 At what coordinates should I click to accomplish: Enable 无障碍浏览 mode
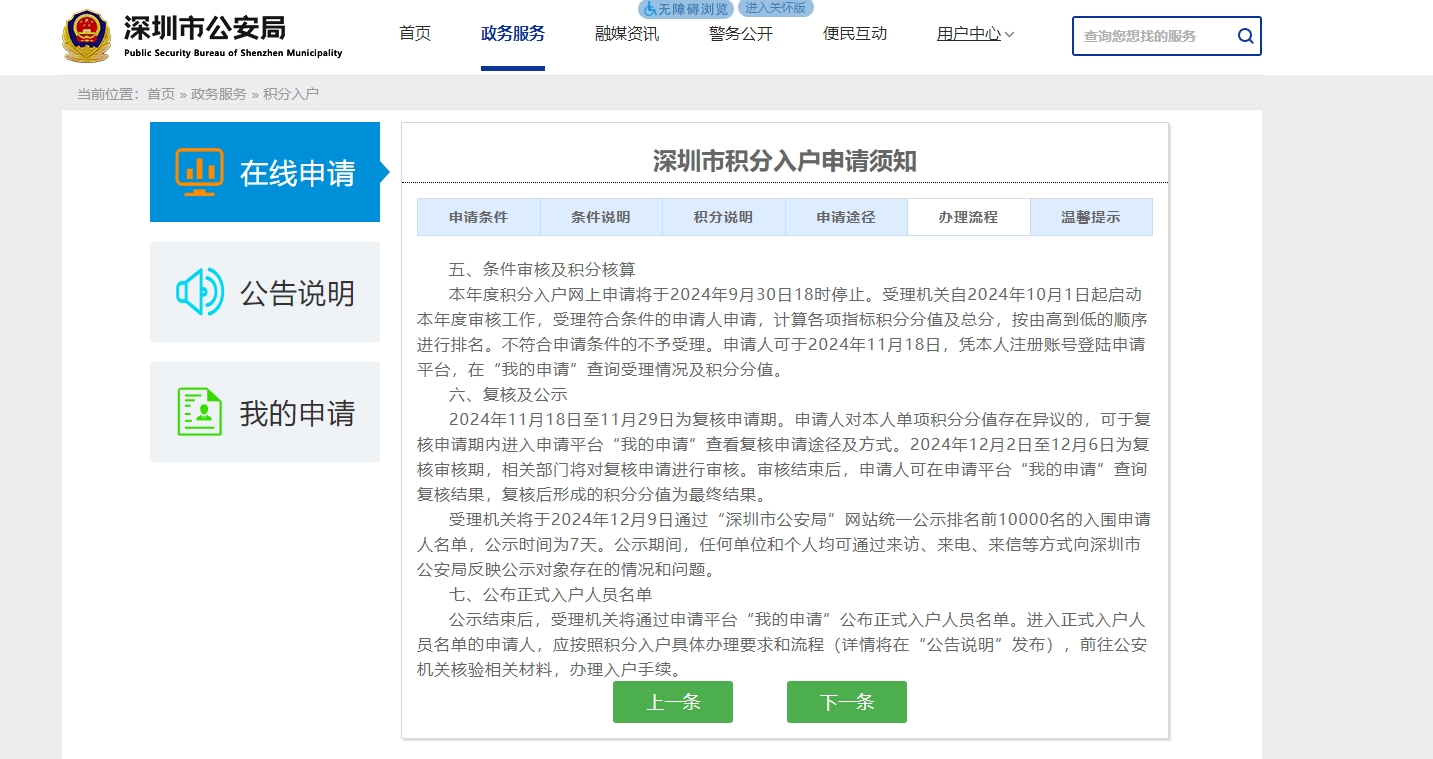point(687,9)
